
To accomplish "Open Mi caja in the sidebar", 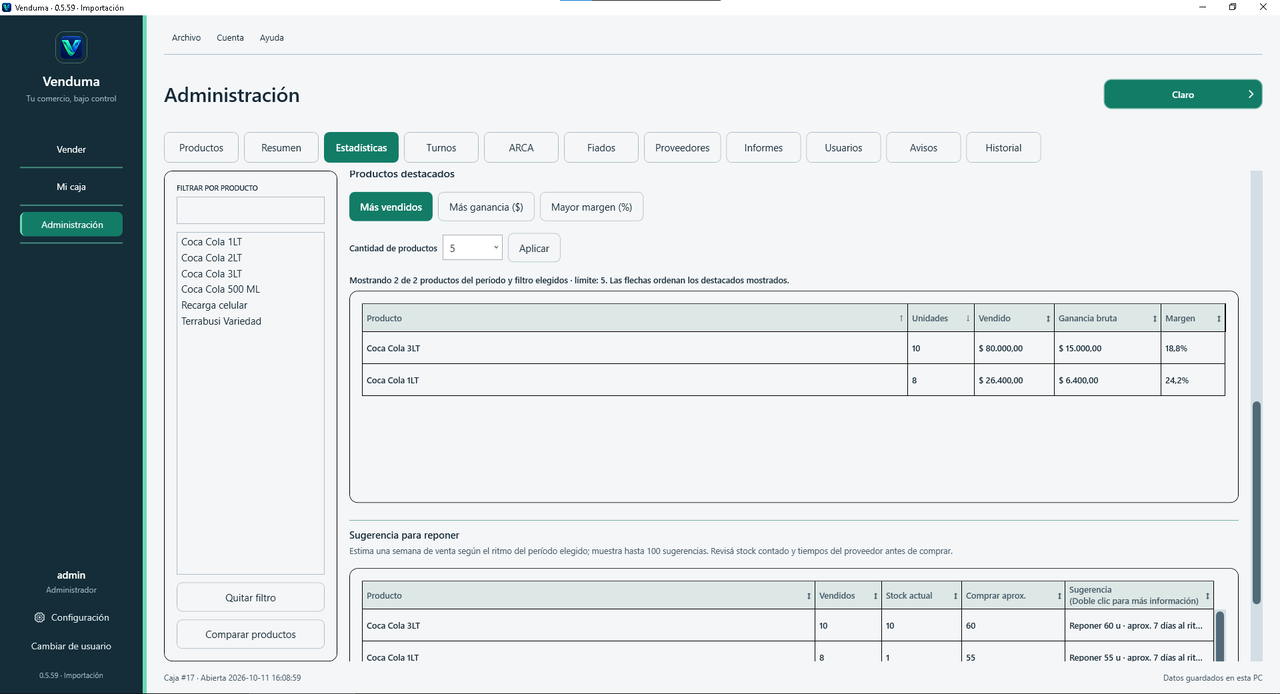I will point(71,187).
